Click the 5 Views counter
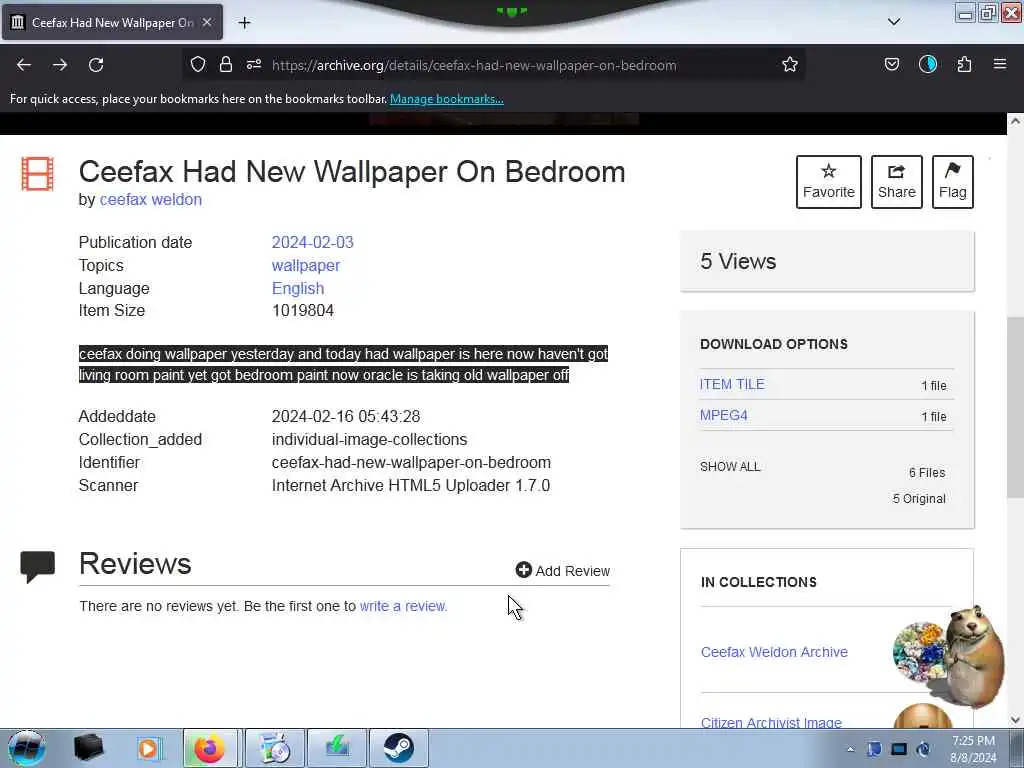Image resolution: width=1024 pixels, height=768 pixels. [x=738, y=261]
